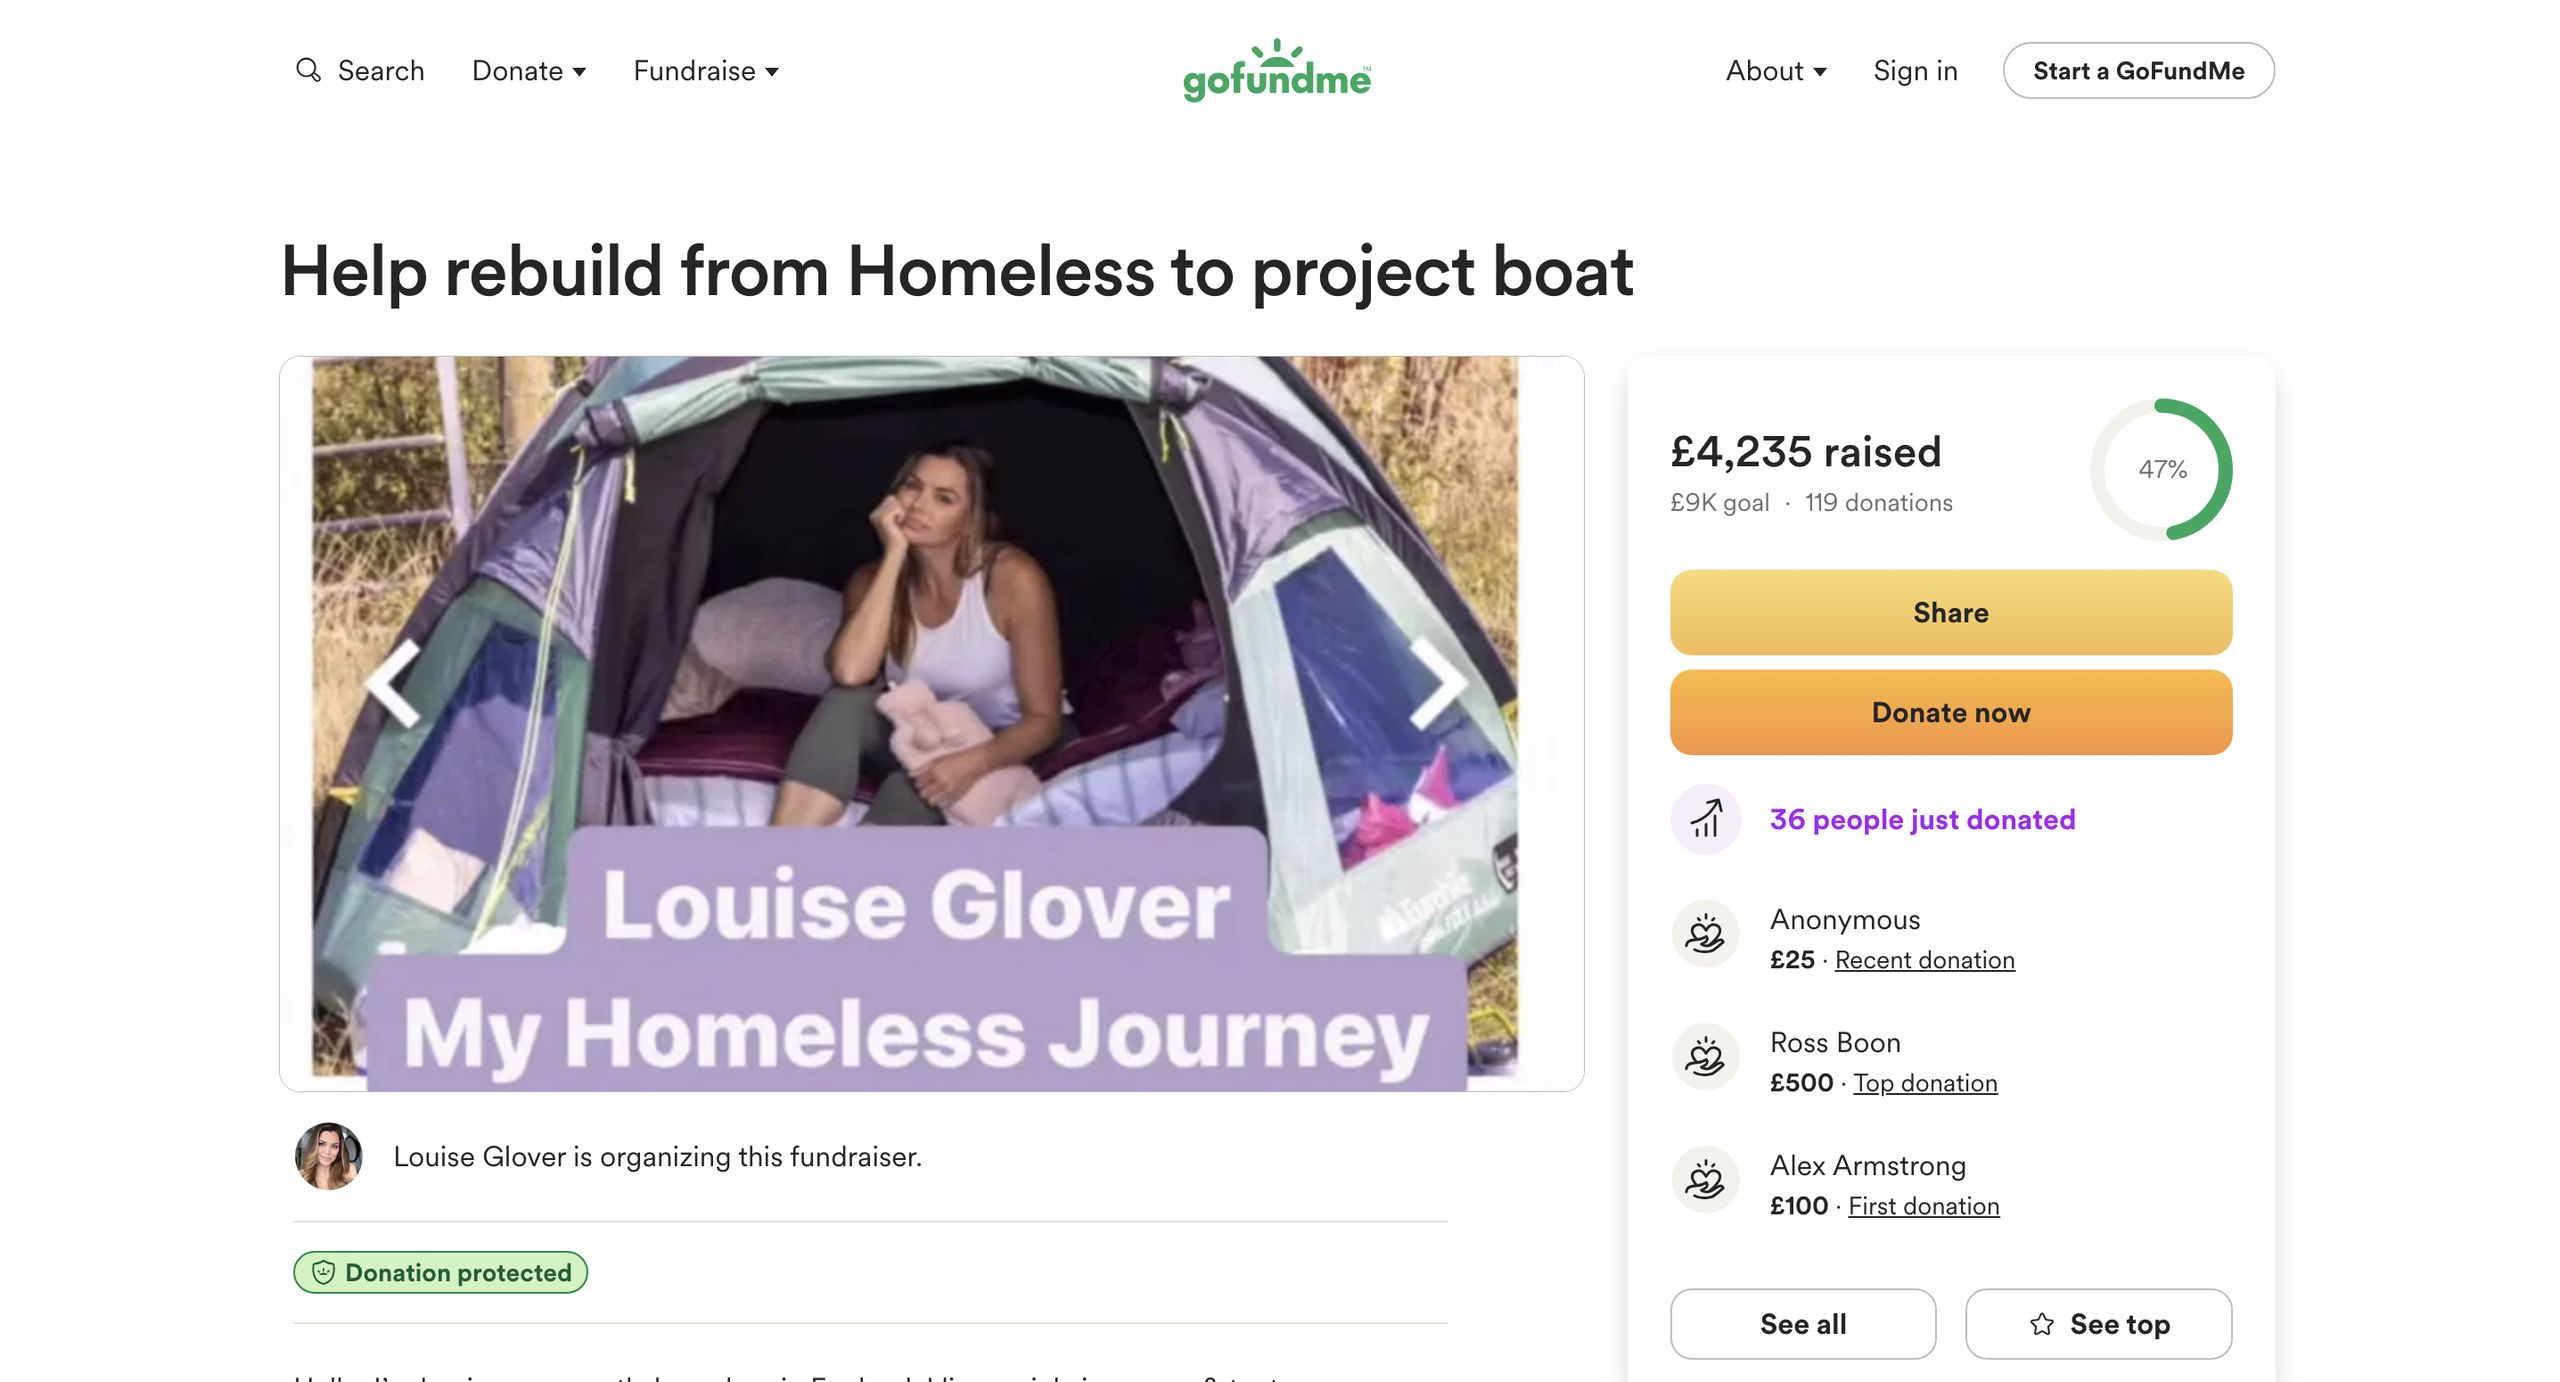
Task: Show previous photo with left arrow
Action: [394, 684]
